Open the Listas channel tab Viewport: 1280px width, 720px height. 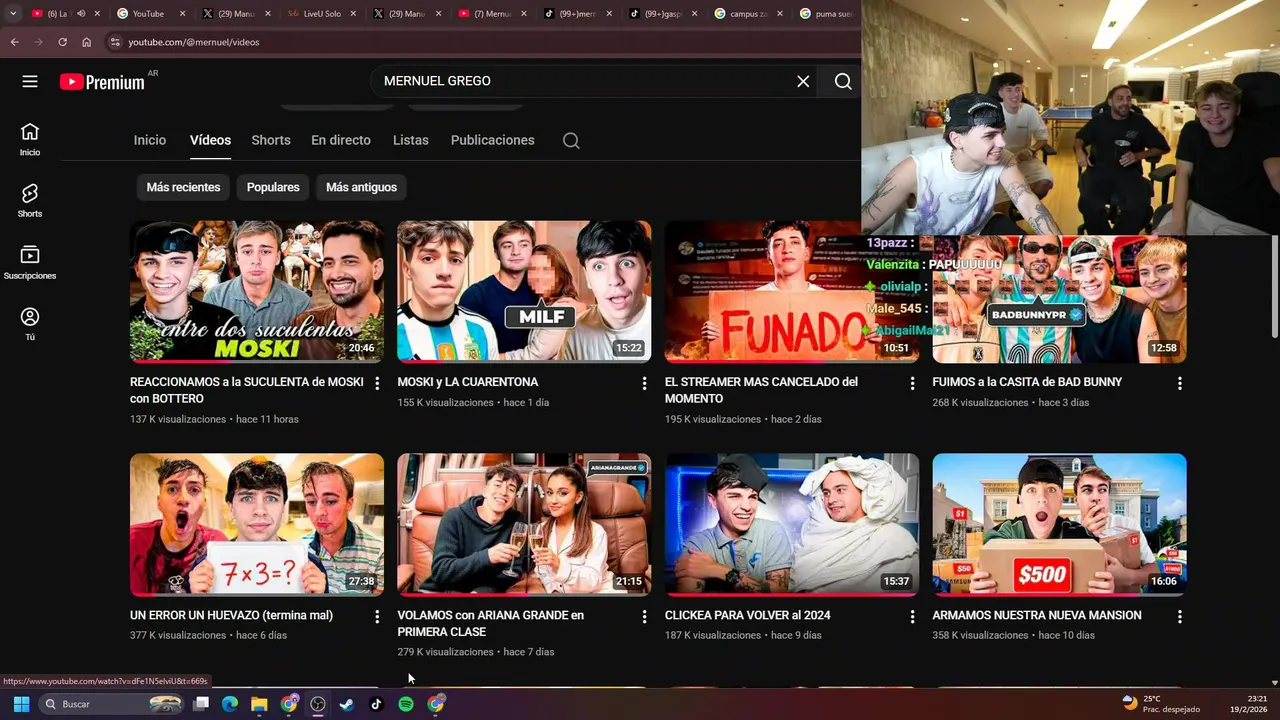pos(411,140)
